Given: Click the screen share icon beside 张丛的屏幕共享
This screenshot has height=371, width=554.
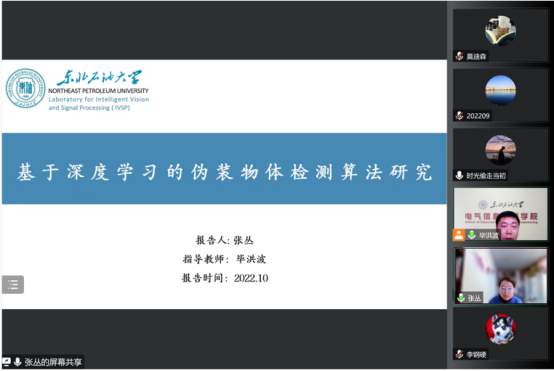Looking at the screenshot, I should click(x=6, y=362).
